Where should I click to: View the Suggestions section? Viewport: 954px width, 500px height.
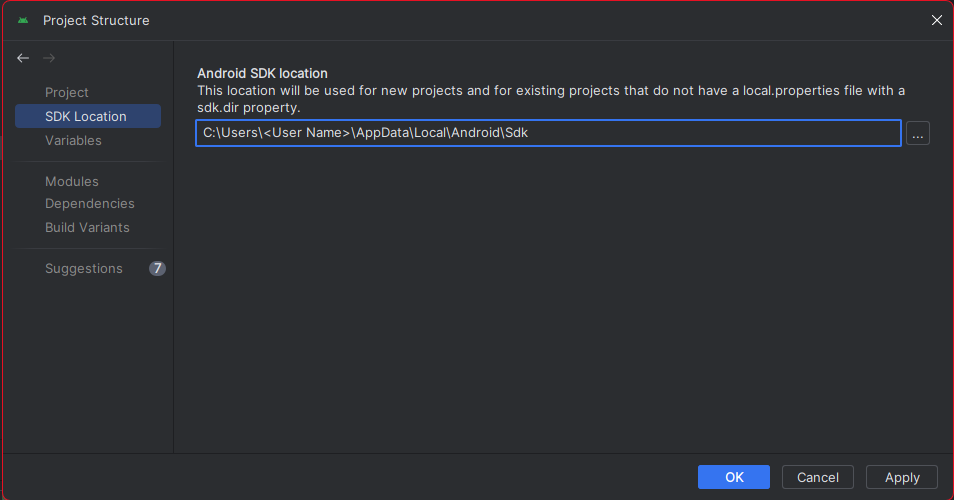(x=83, y=268)
